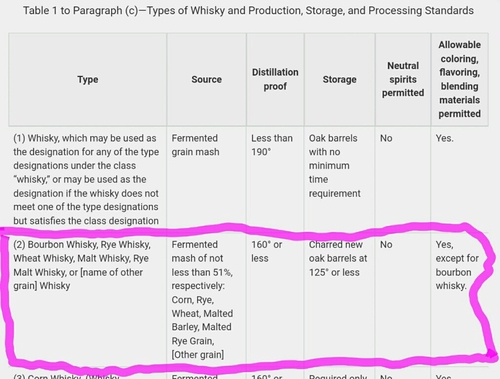Click the Storage column header
The image size is (500, 379).
(339, 79)
